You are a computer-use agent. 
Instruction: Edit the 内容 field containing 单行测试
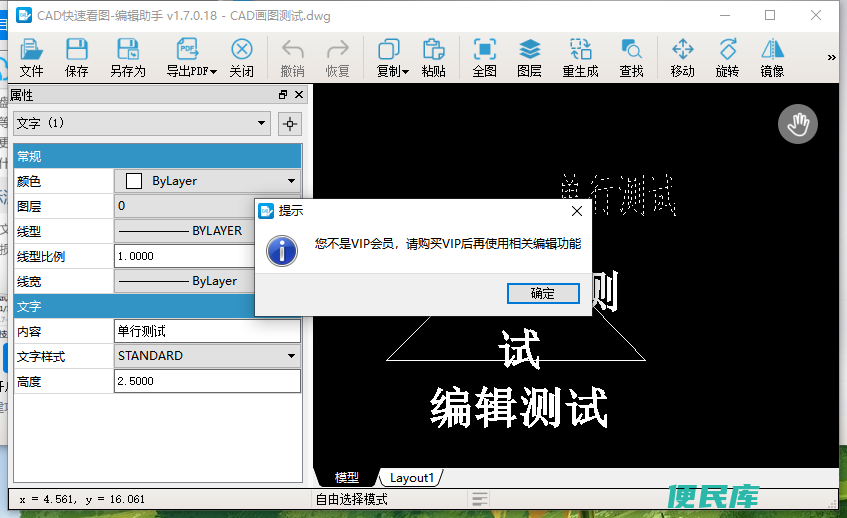click(x=207, y=331)
